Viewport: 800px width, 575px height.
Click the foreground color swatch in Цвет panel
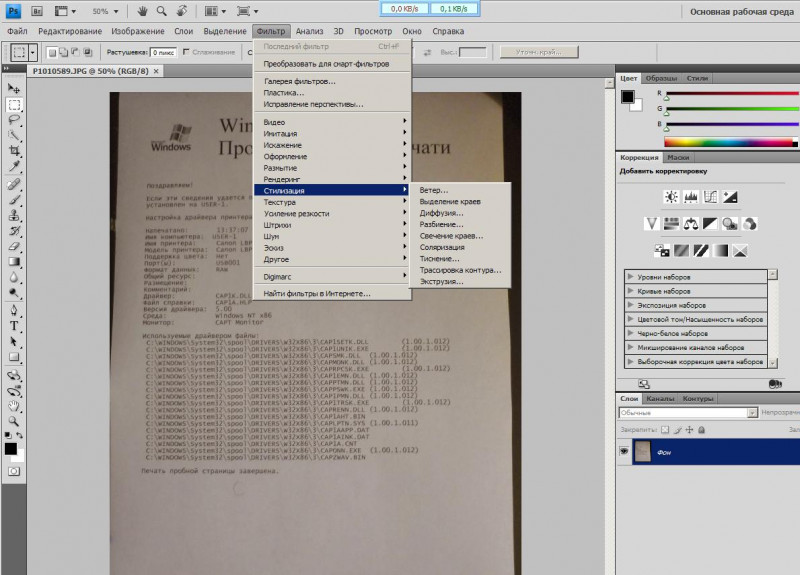pos(628,96)
